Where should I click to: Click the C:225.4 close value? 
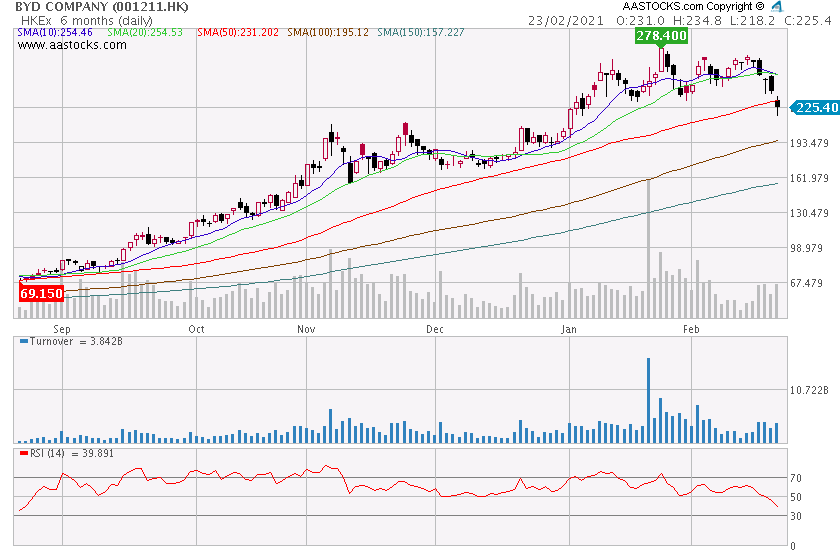point(808,20)
